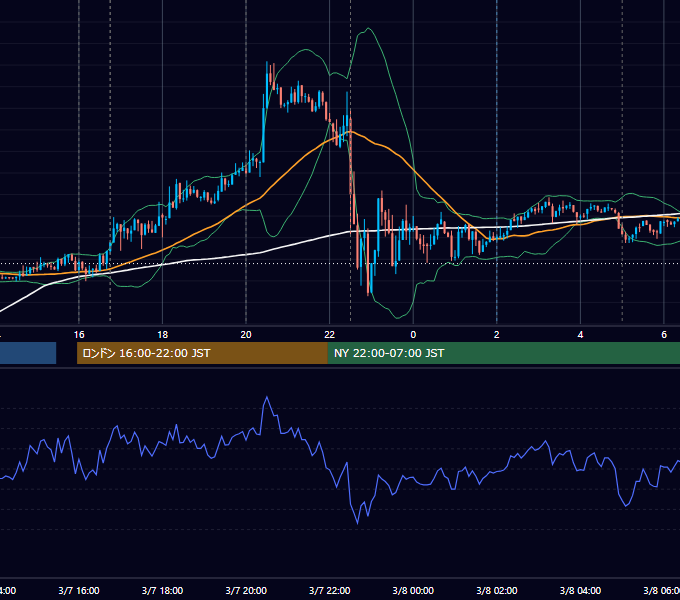The height and width of the screenshot is (600, 680).
Task: Click the 3/8 04:00 date label
Action: [x=580, y=591]
